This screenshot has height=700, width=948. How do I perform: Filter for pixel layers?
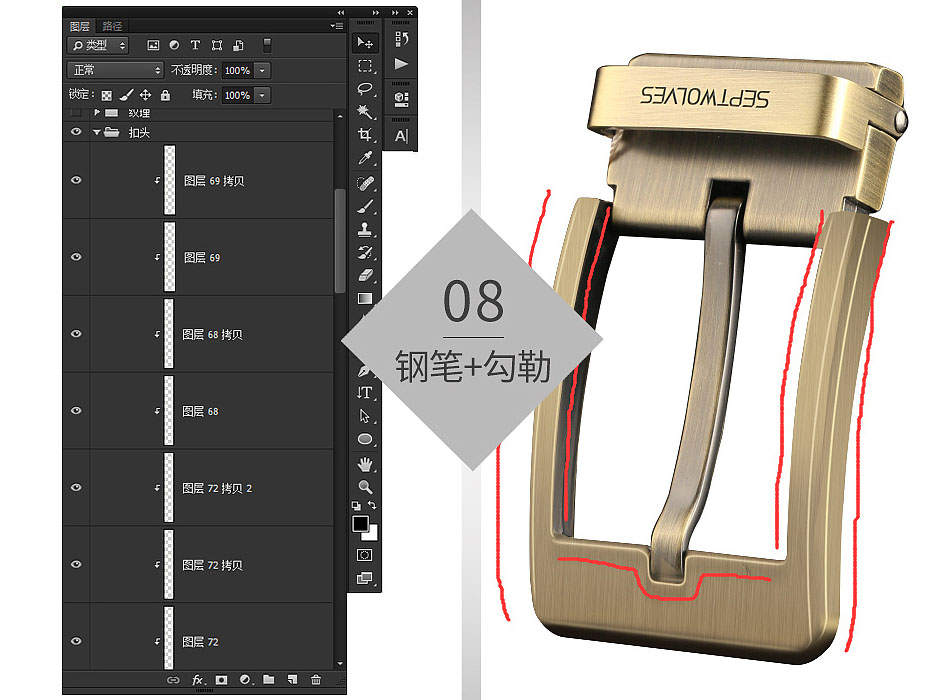click(x=154, y=45)
